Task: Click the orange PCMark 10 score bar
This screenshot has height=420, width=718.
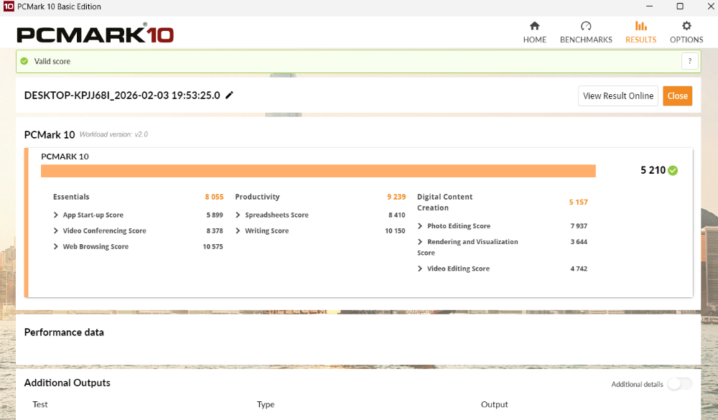Action: point(318,171)
